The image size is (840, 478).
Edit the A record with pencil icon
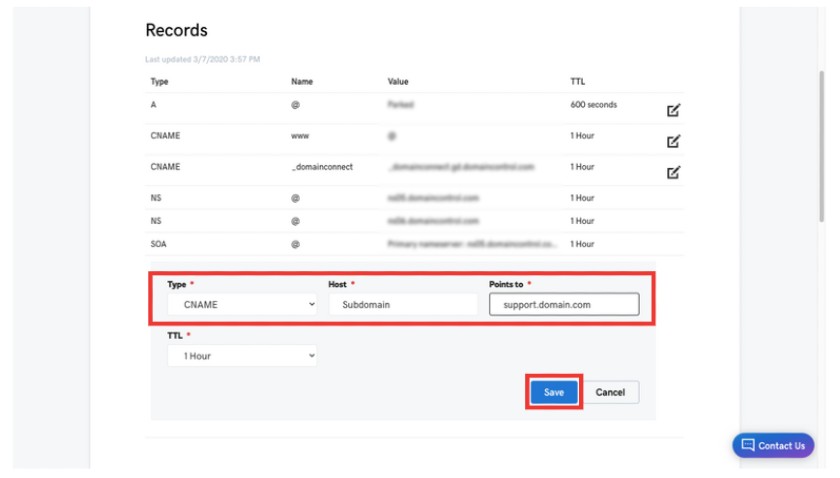[x=673, y=110]
